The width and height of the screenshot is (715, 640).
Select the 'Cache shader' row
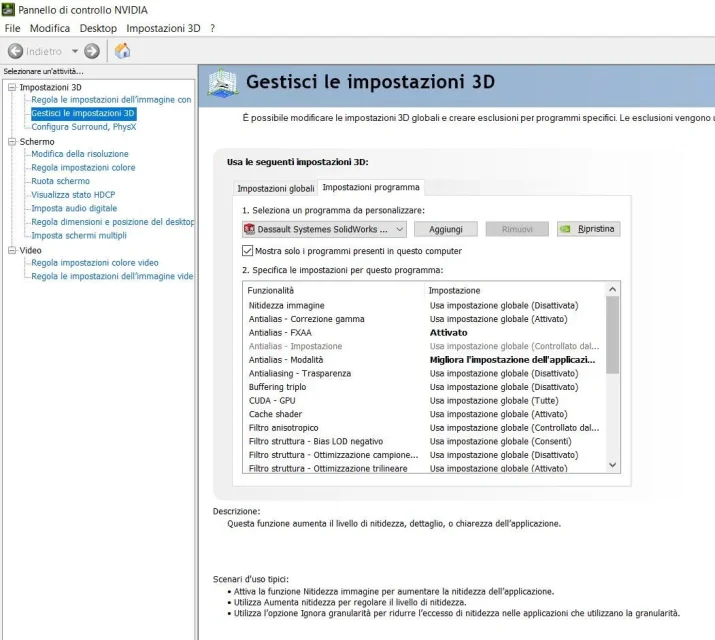(424, 414)
